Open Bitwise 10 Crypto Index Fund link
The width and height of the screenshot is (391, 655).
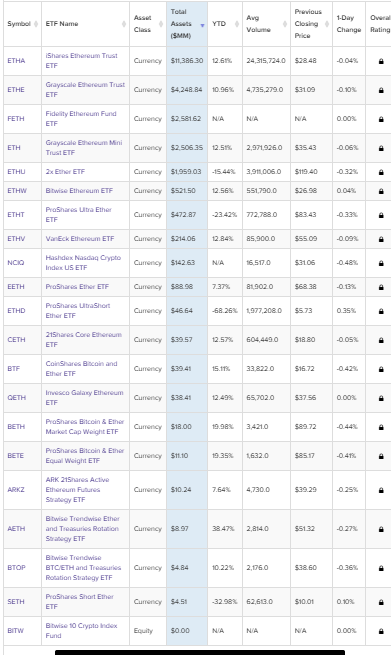point(81,630)
